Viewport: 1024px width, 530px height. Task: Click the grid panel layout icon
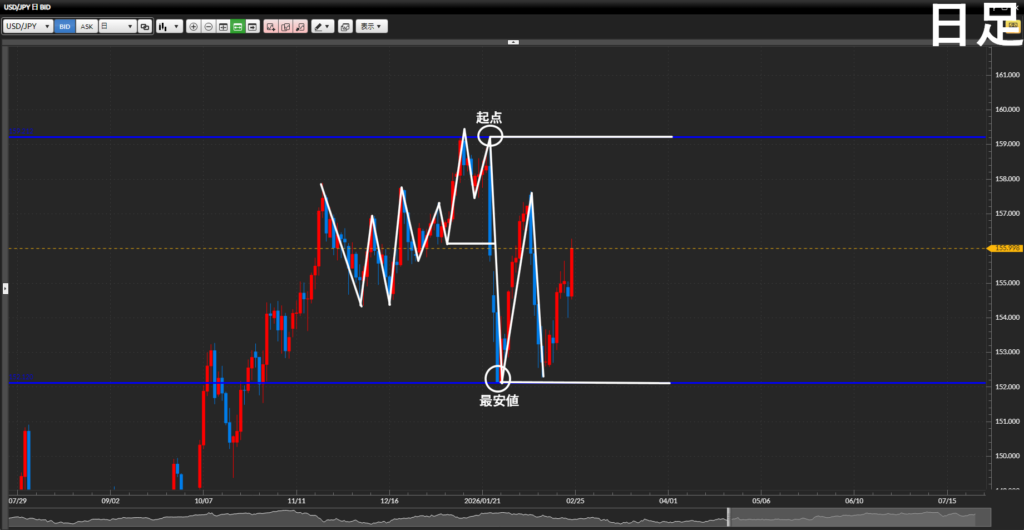coord(223,26)
